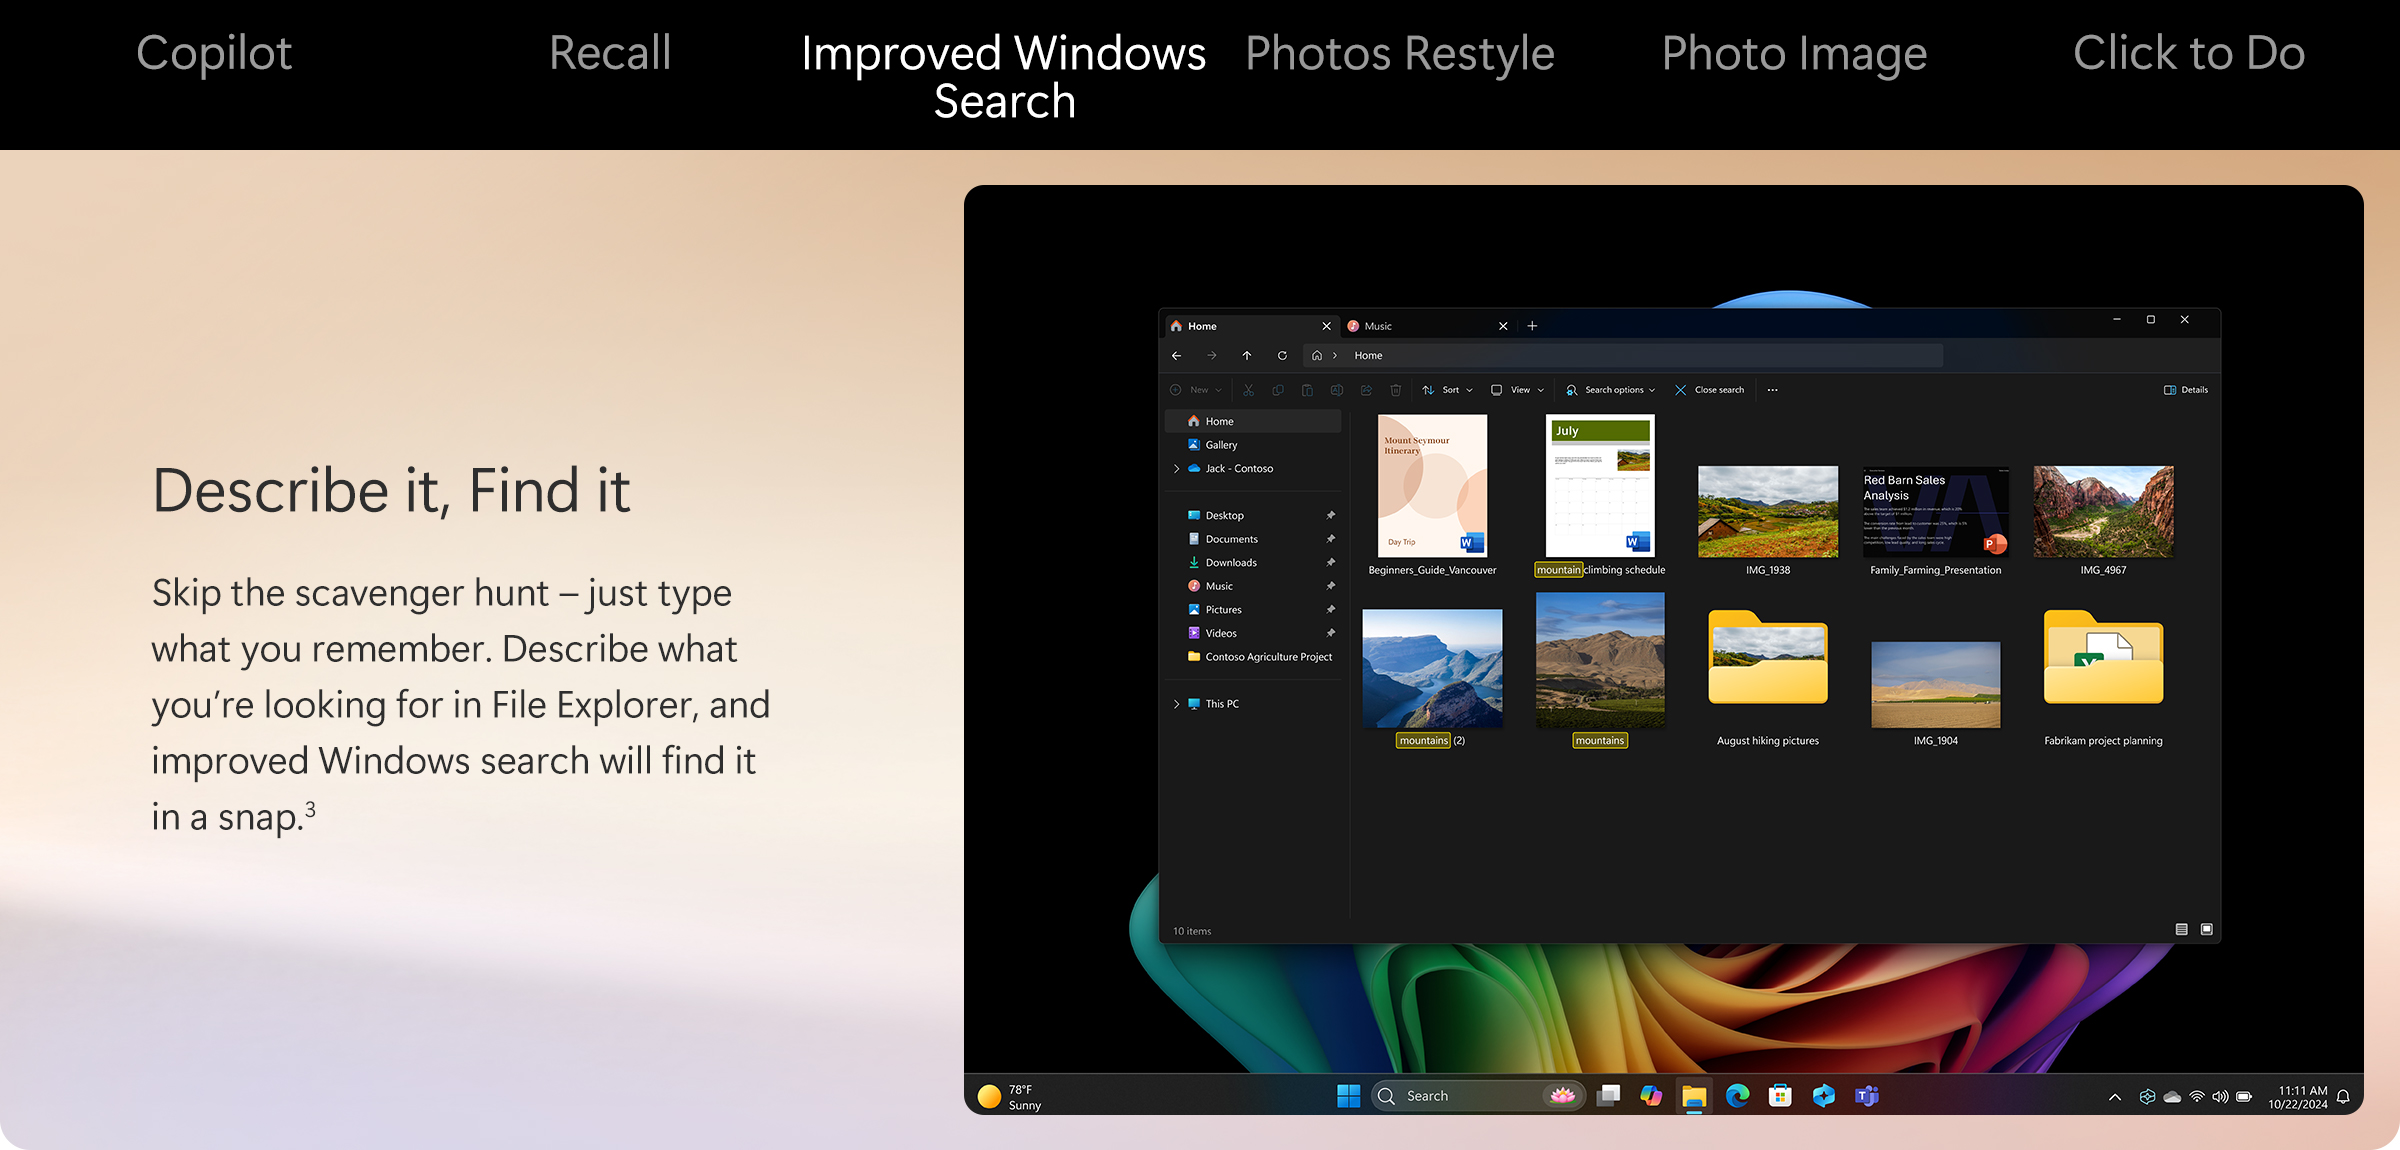The width and height of the screenshot is (2400, 1150).
Task: Select Home in the navigation pane
Action: [x=1253, y=421]
